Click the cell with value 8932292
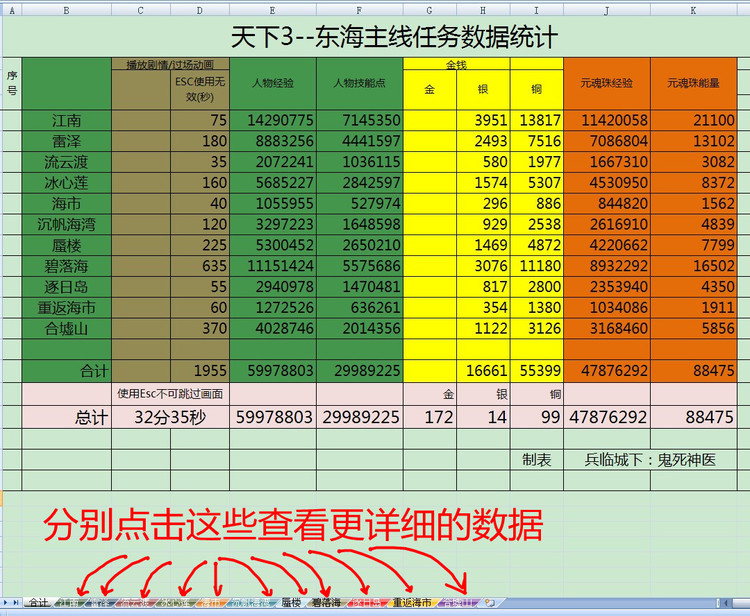Image resolution: width=750 pixels, height=616 pixels. 607,266
